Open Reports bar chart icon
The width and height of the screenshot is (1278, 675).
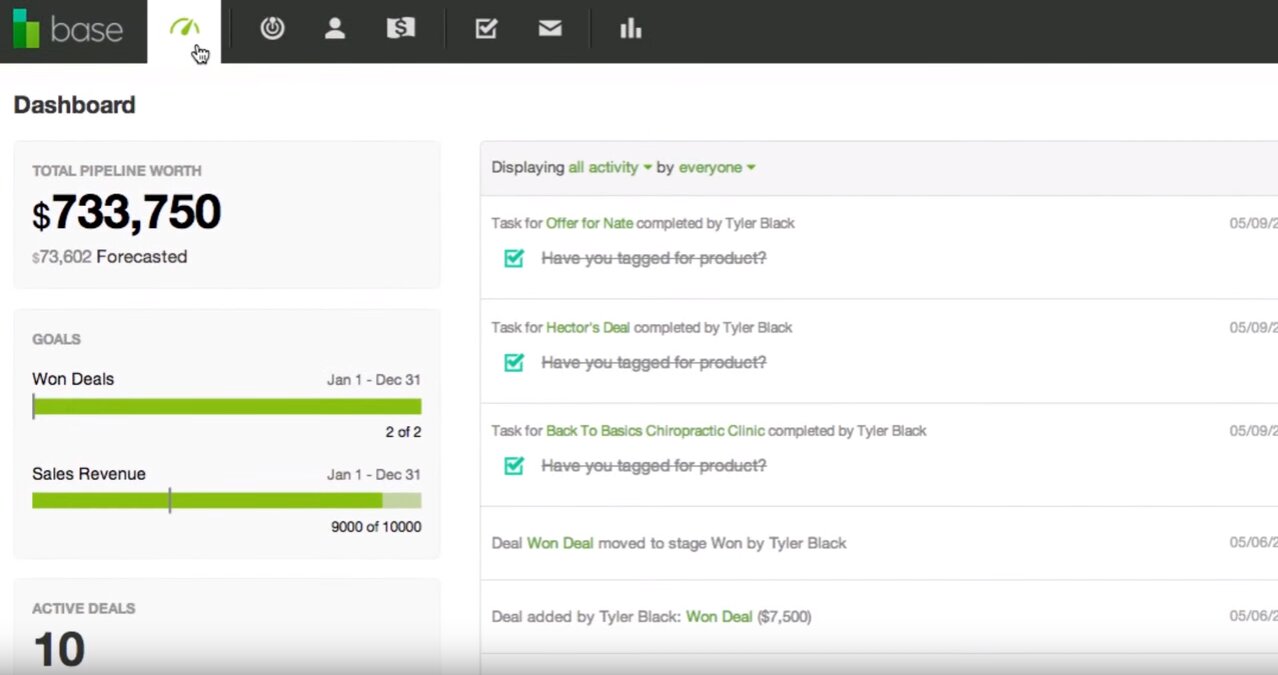[630, 29]
